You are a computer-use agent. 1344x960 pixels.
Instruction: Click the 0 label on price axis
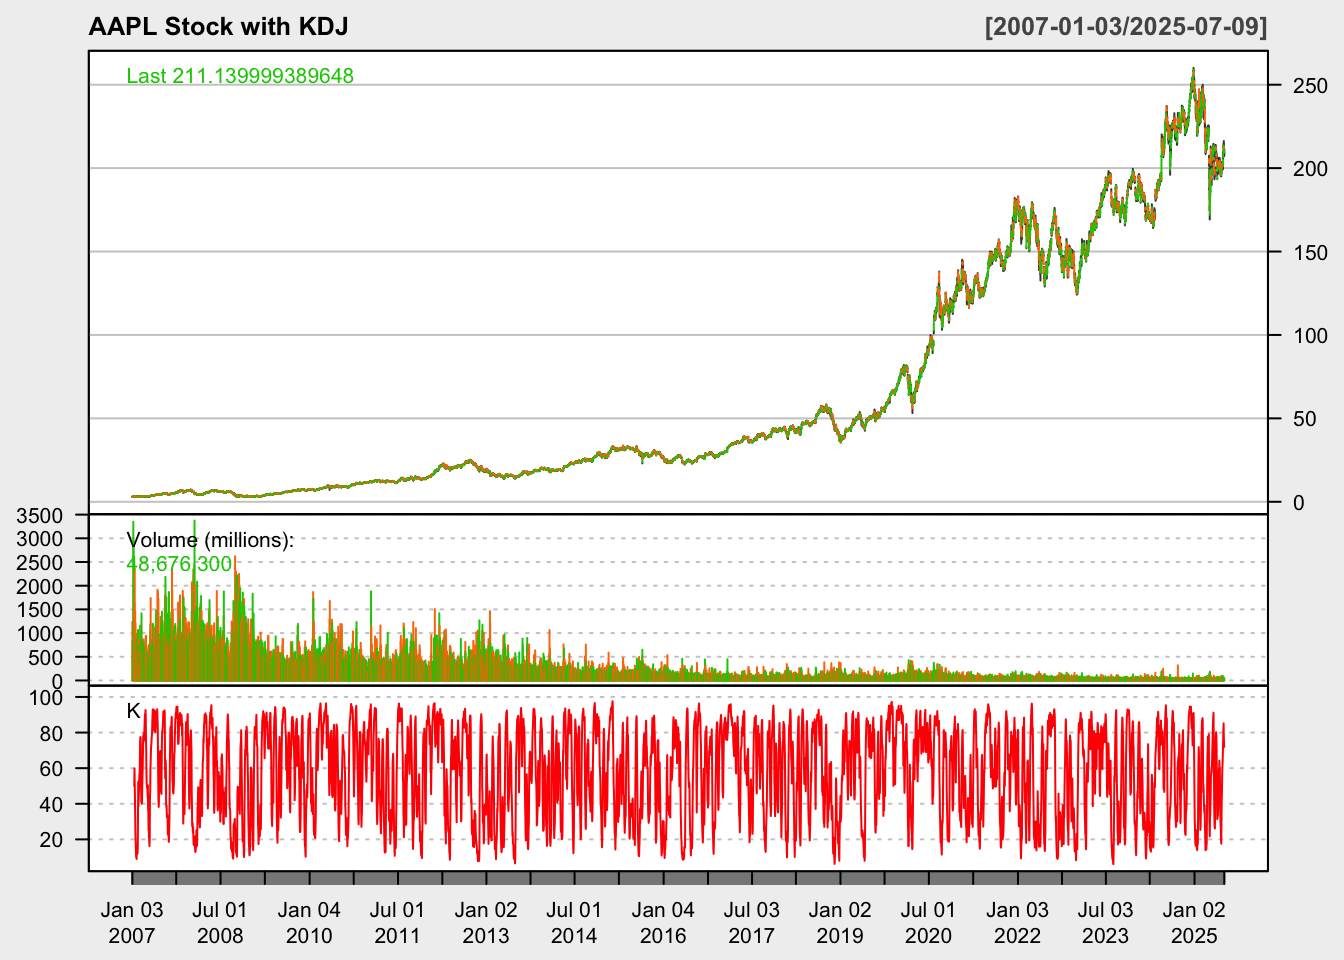[x=1298, y=503]
